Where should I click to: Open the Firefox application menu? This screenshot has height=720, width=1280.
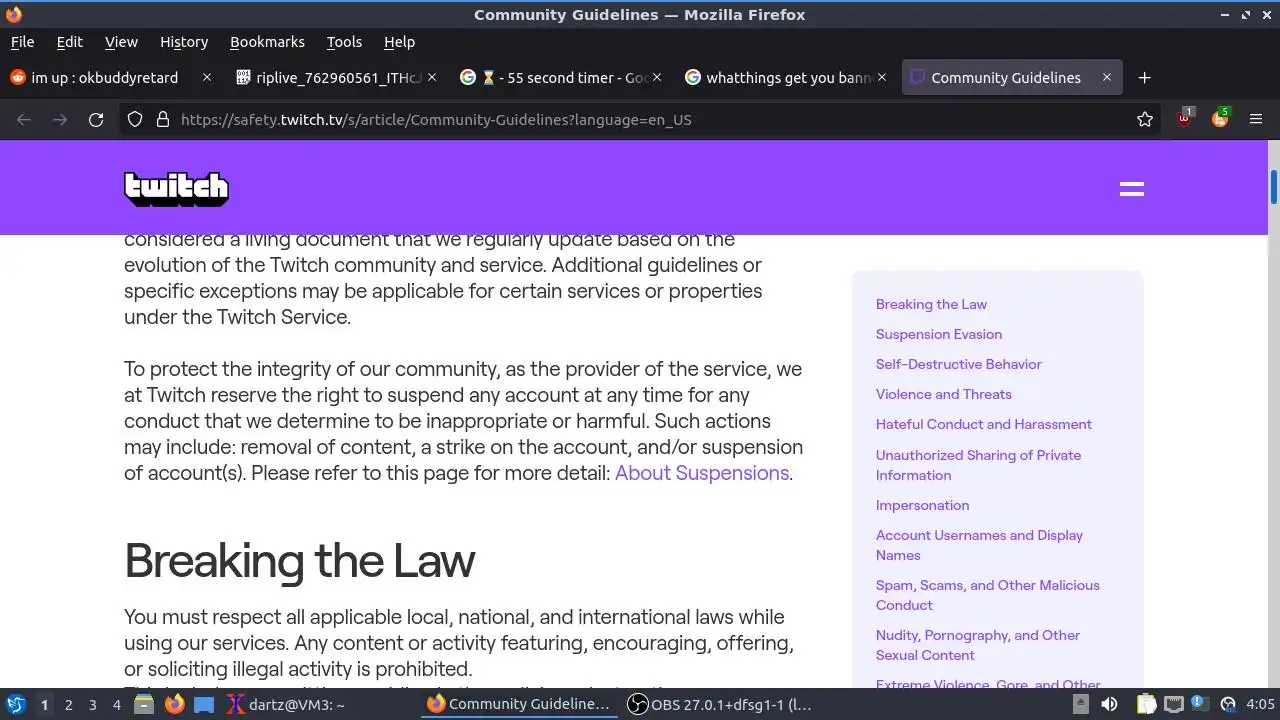(1256, 120)
